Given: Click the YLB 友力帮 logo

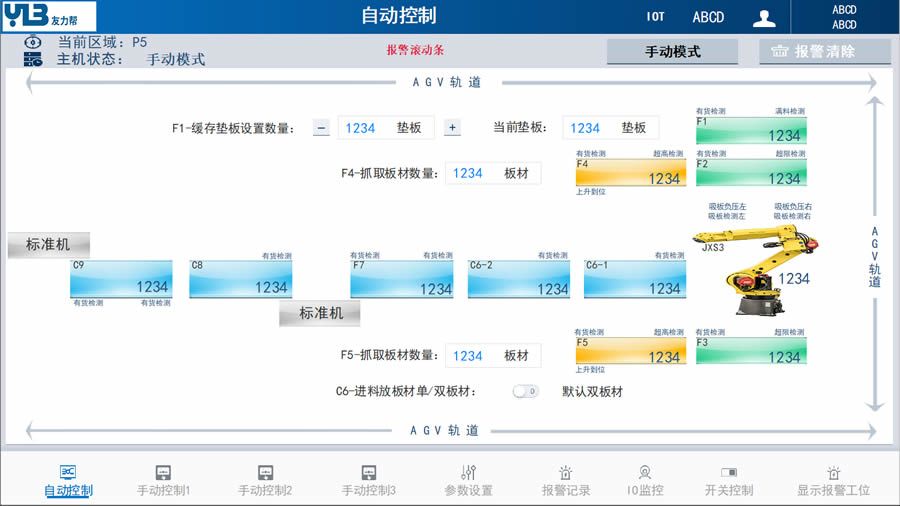Looking at the screenshot, I should tap(49, 15).
